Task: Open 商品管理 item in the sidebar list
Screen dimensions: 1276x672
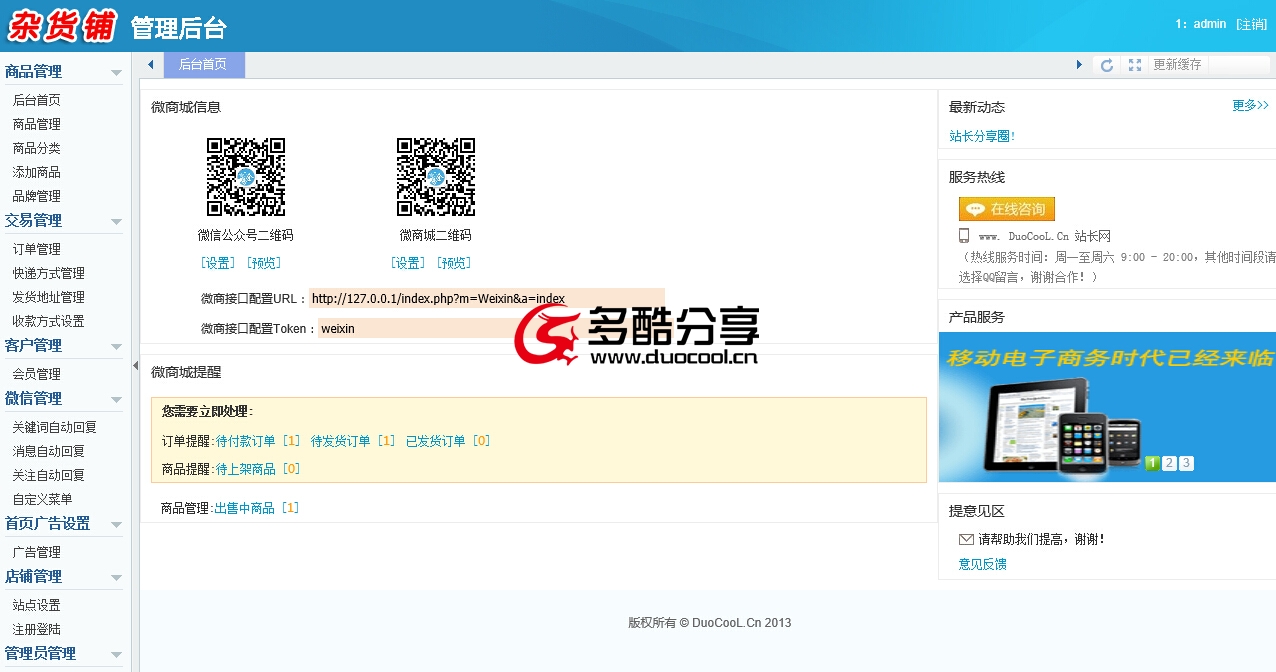Action: coord(36,124)
